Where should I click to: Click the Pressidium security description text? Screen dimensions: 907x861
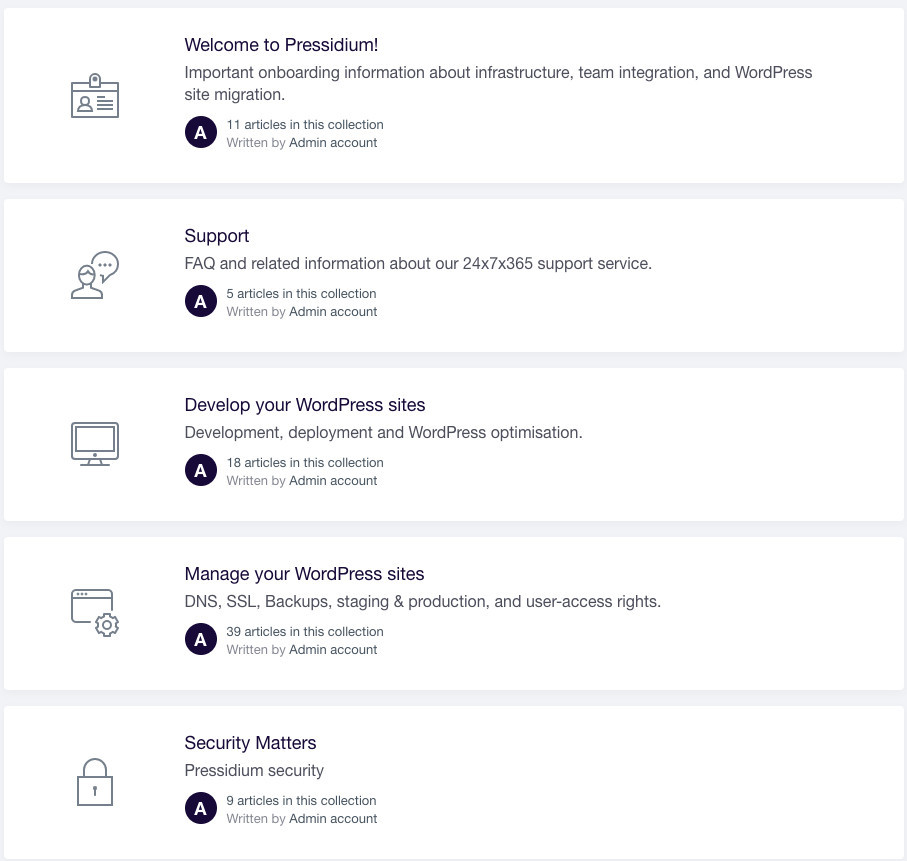pos(254,770)
